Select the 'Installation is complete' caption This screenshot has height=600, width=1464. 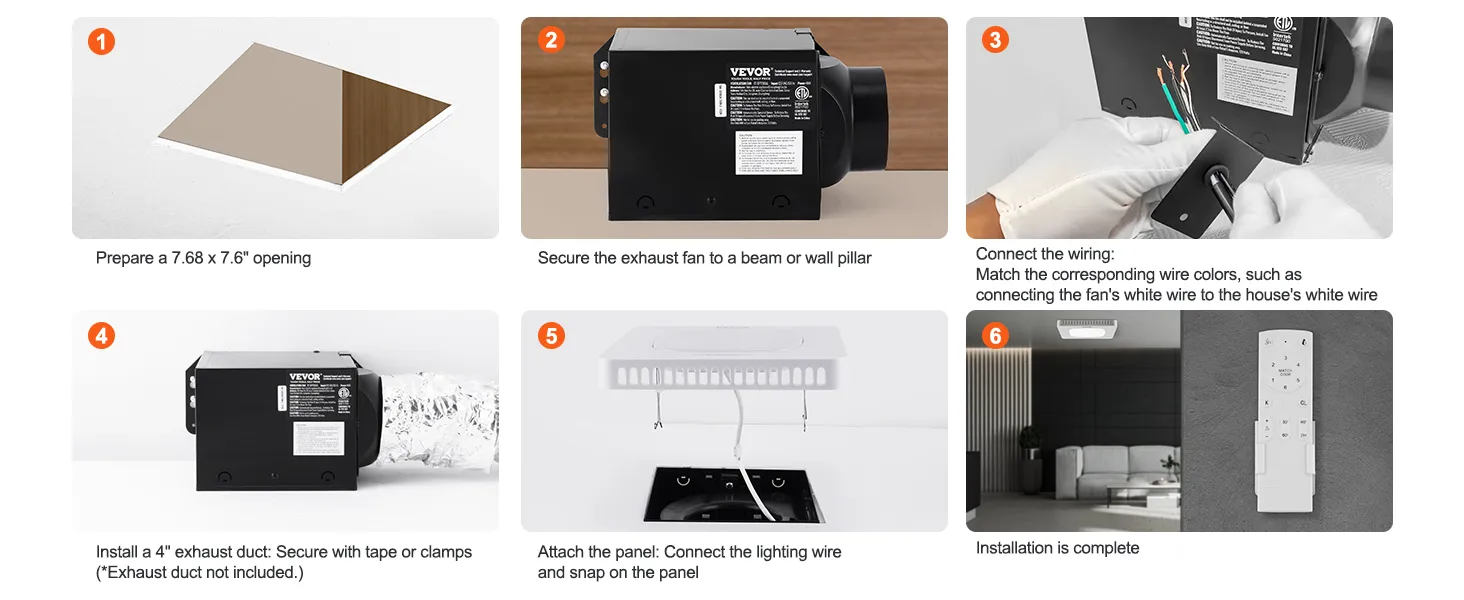(1058, 548)
